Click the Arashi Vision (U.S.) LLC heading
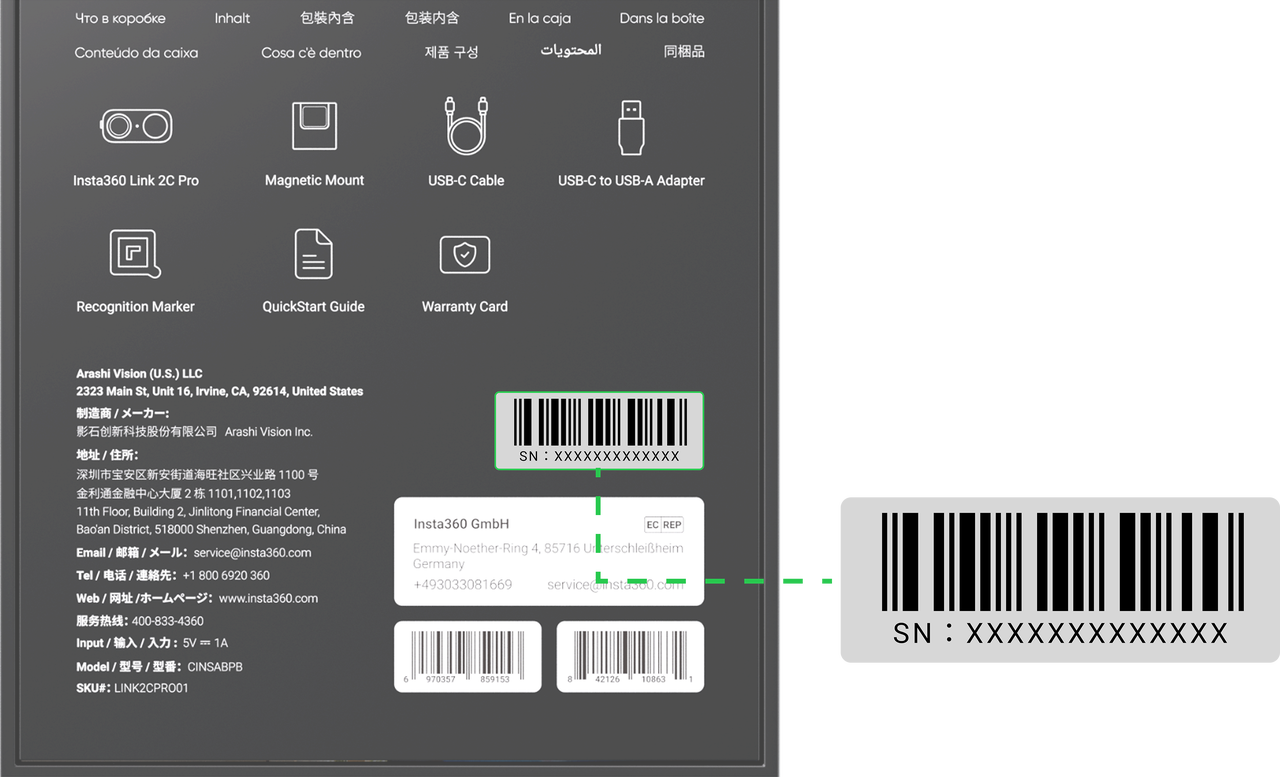This screenshot has height=777, width=1280. point(139,373)
